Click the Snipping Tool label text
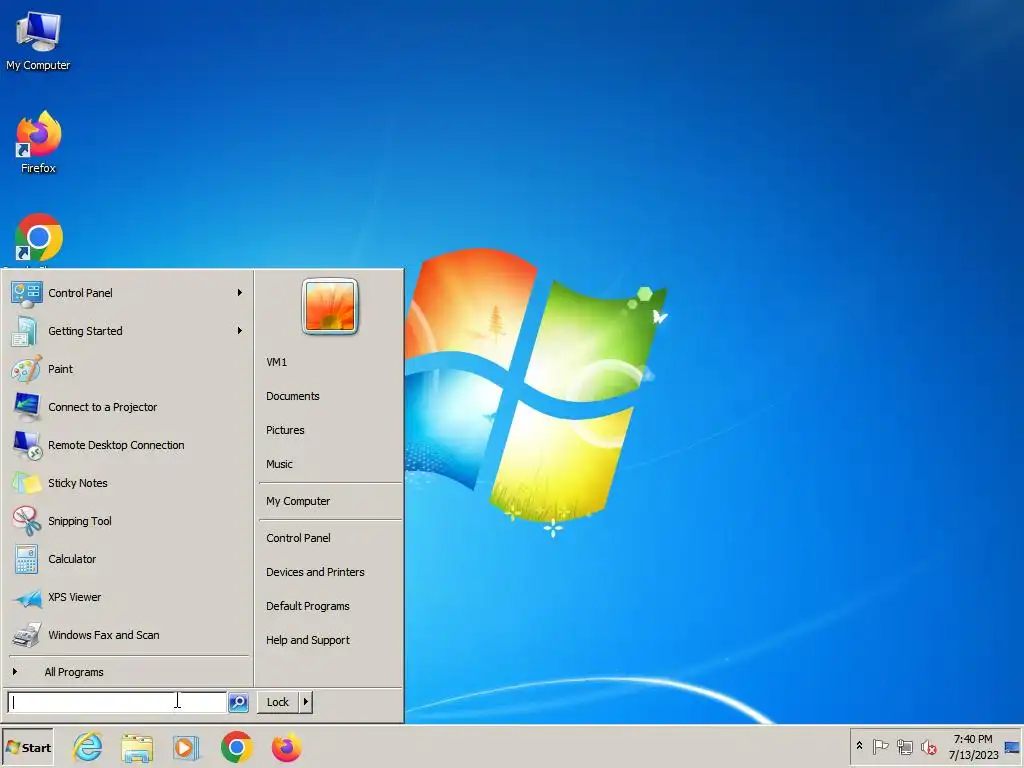This screenshot has width=1024, height=768. coord(80,521)
